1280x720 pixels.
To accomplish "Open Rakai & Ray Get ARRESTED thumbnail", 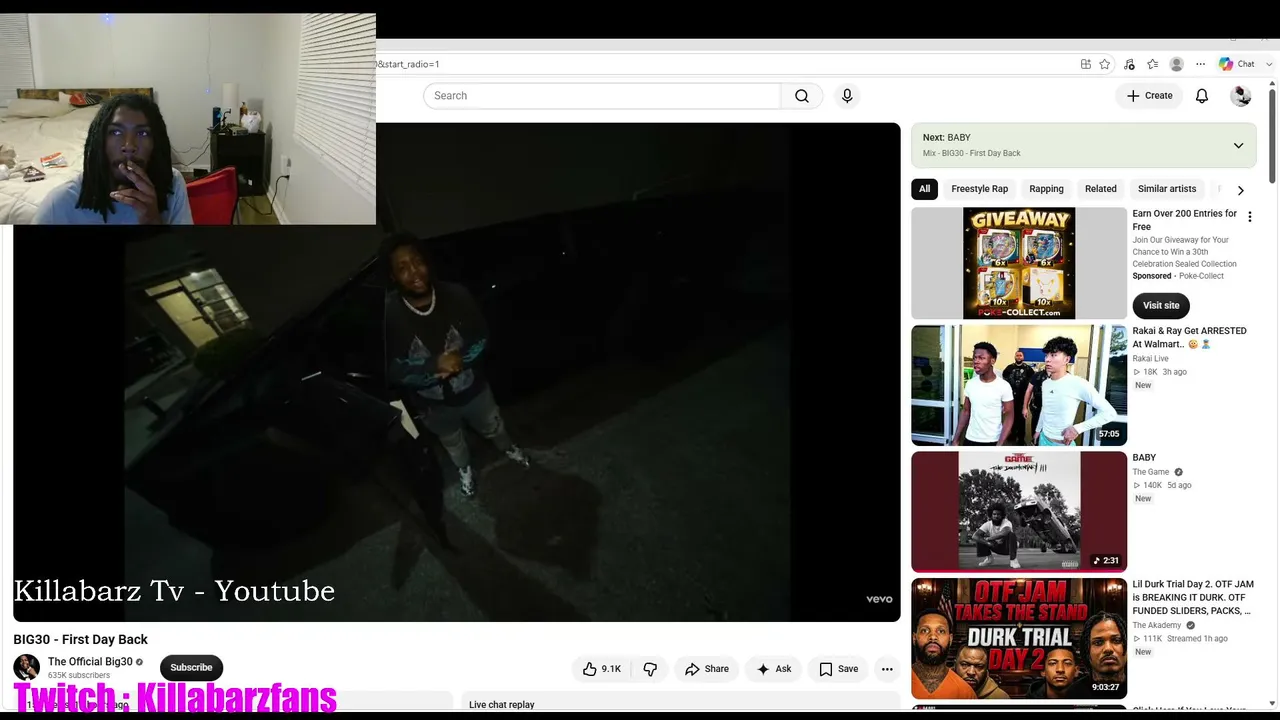I will (x=1019, y=385).
